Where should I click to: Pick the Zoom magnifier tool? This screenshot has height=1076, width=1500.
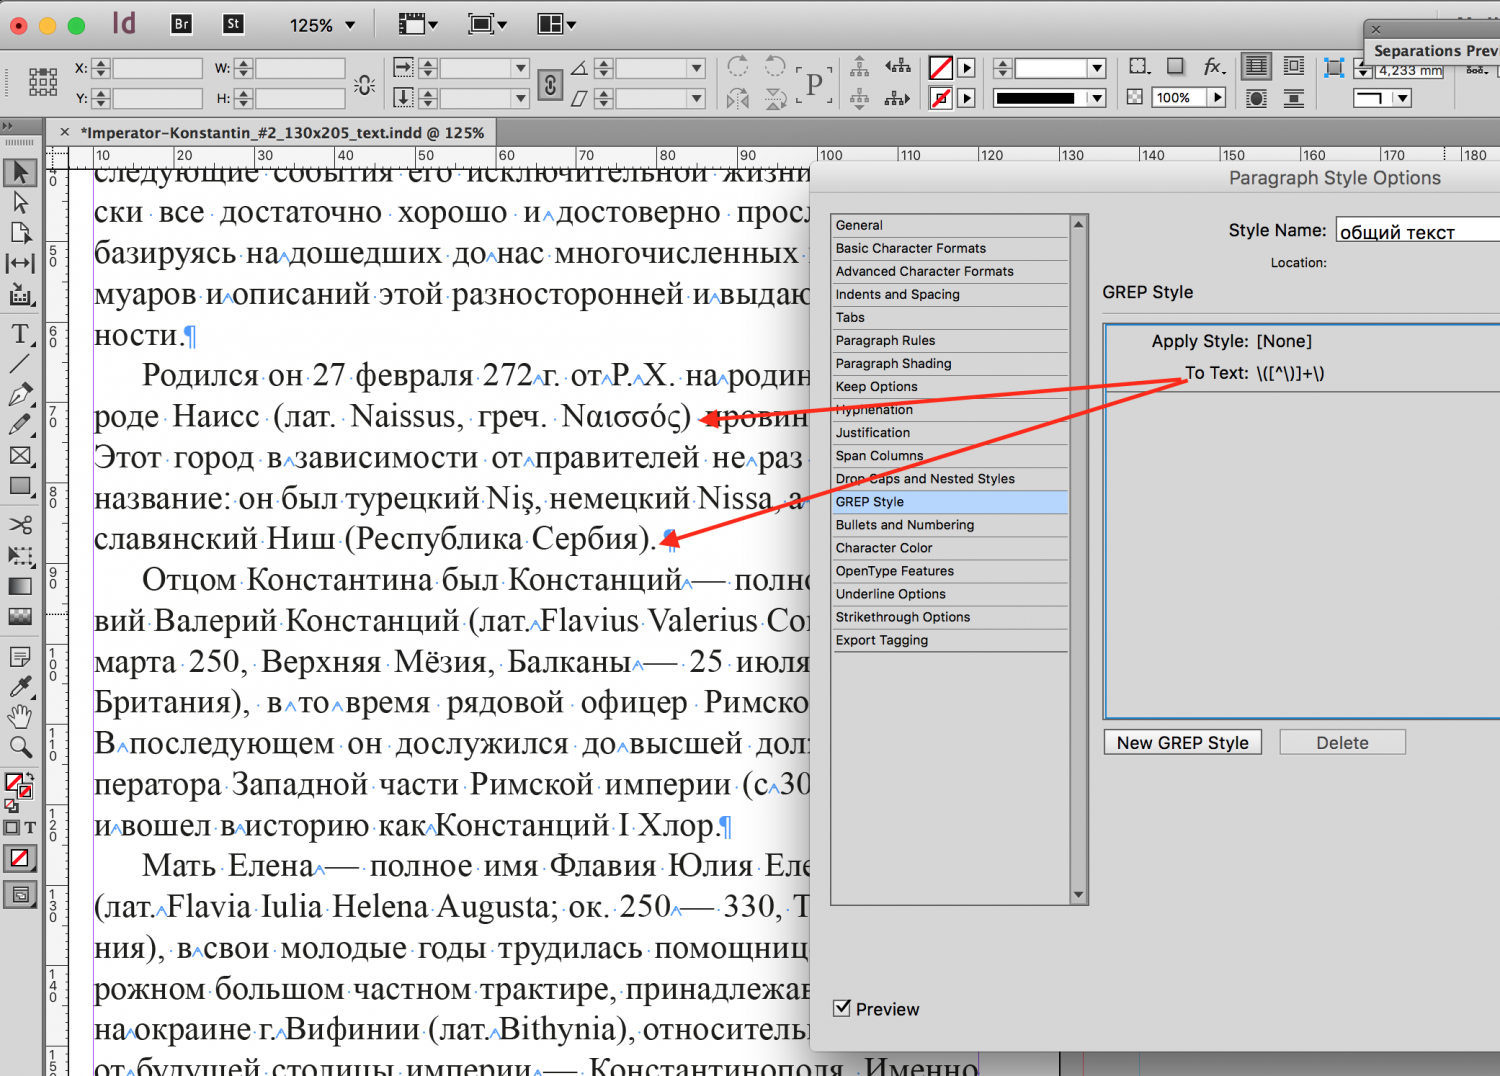click(x=20, y=747)
